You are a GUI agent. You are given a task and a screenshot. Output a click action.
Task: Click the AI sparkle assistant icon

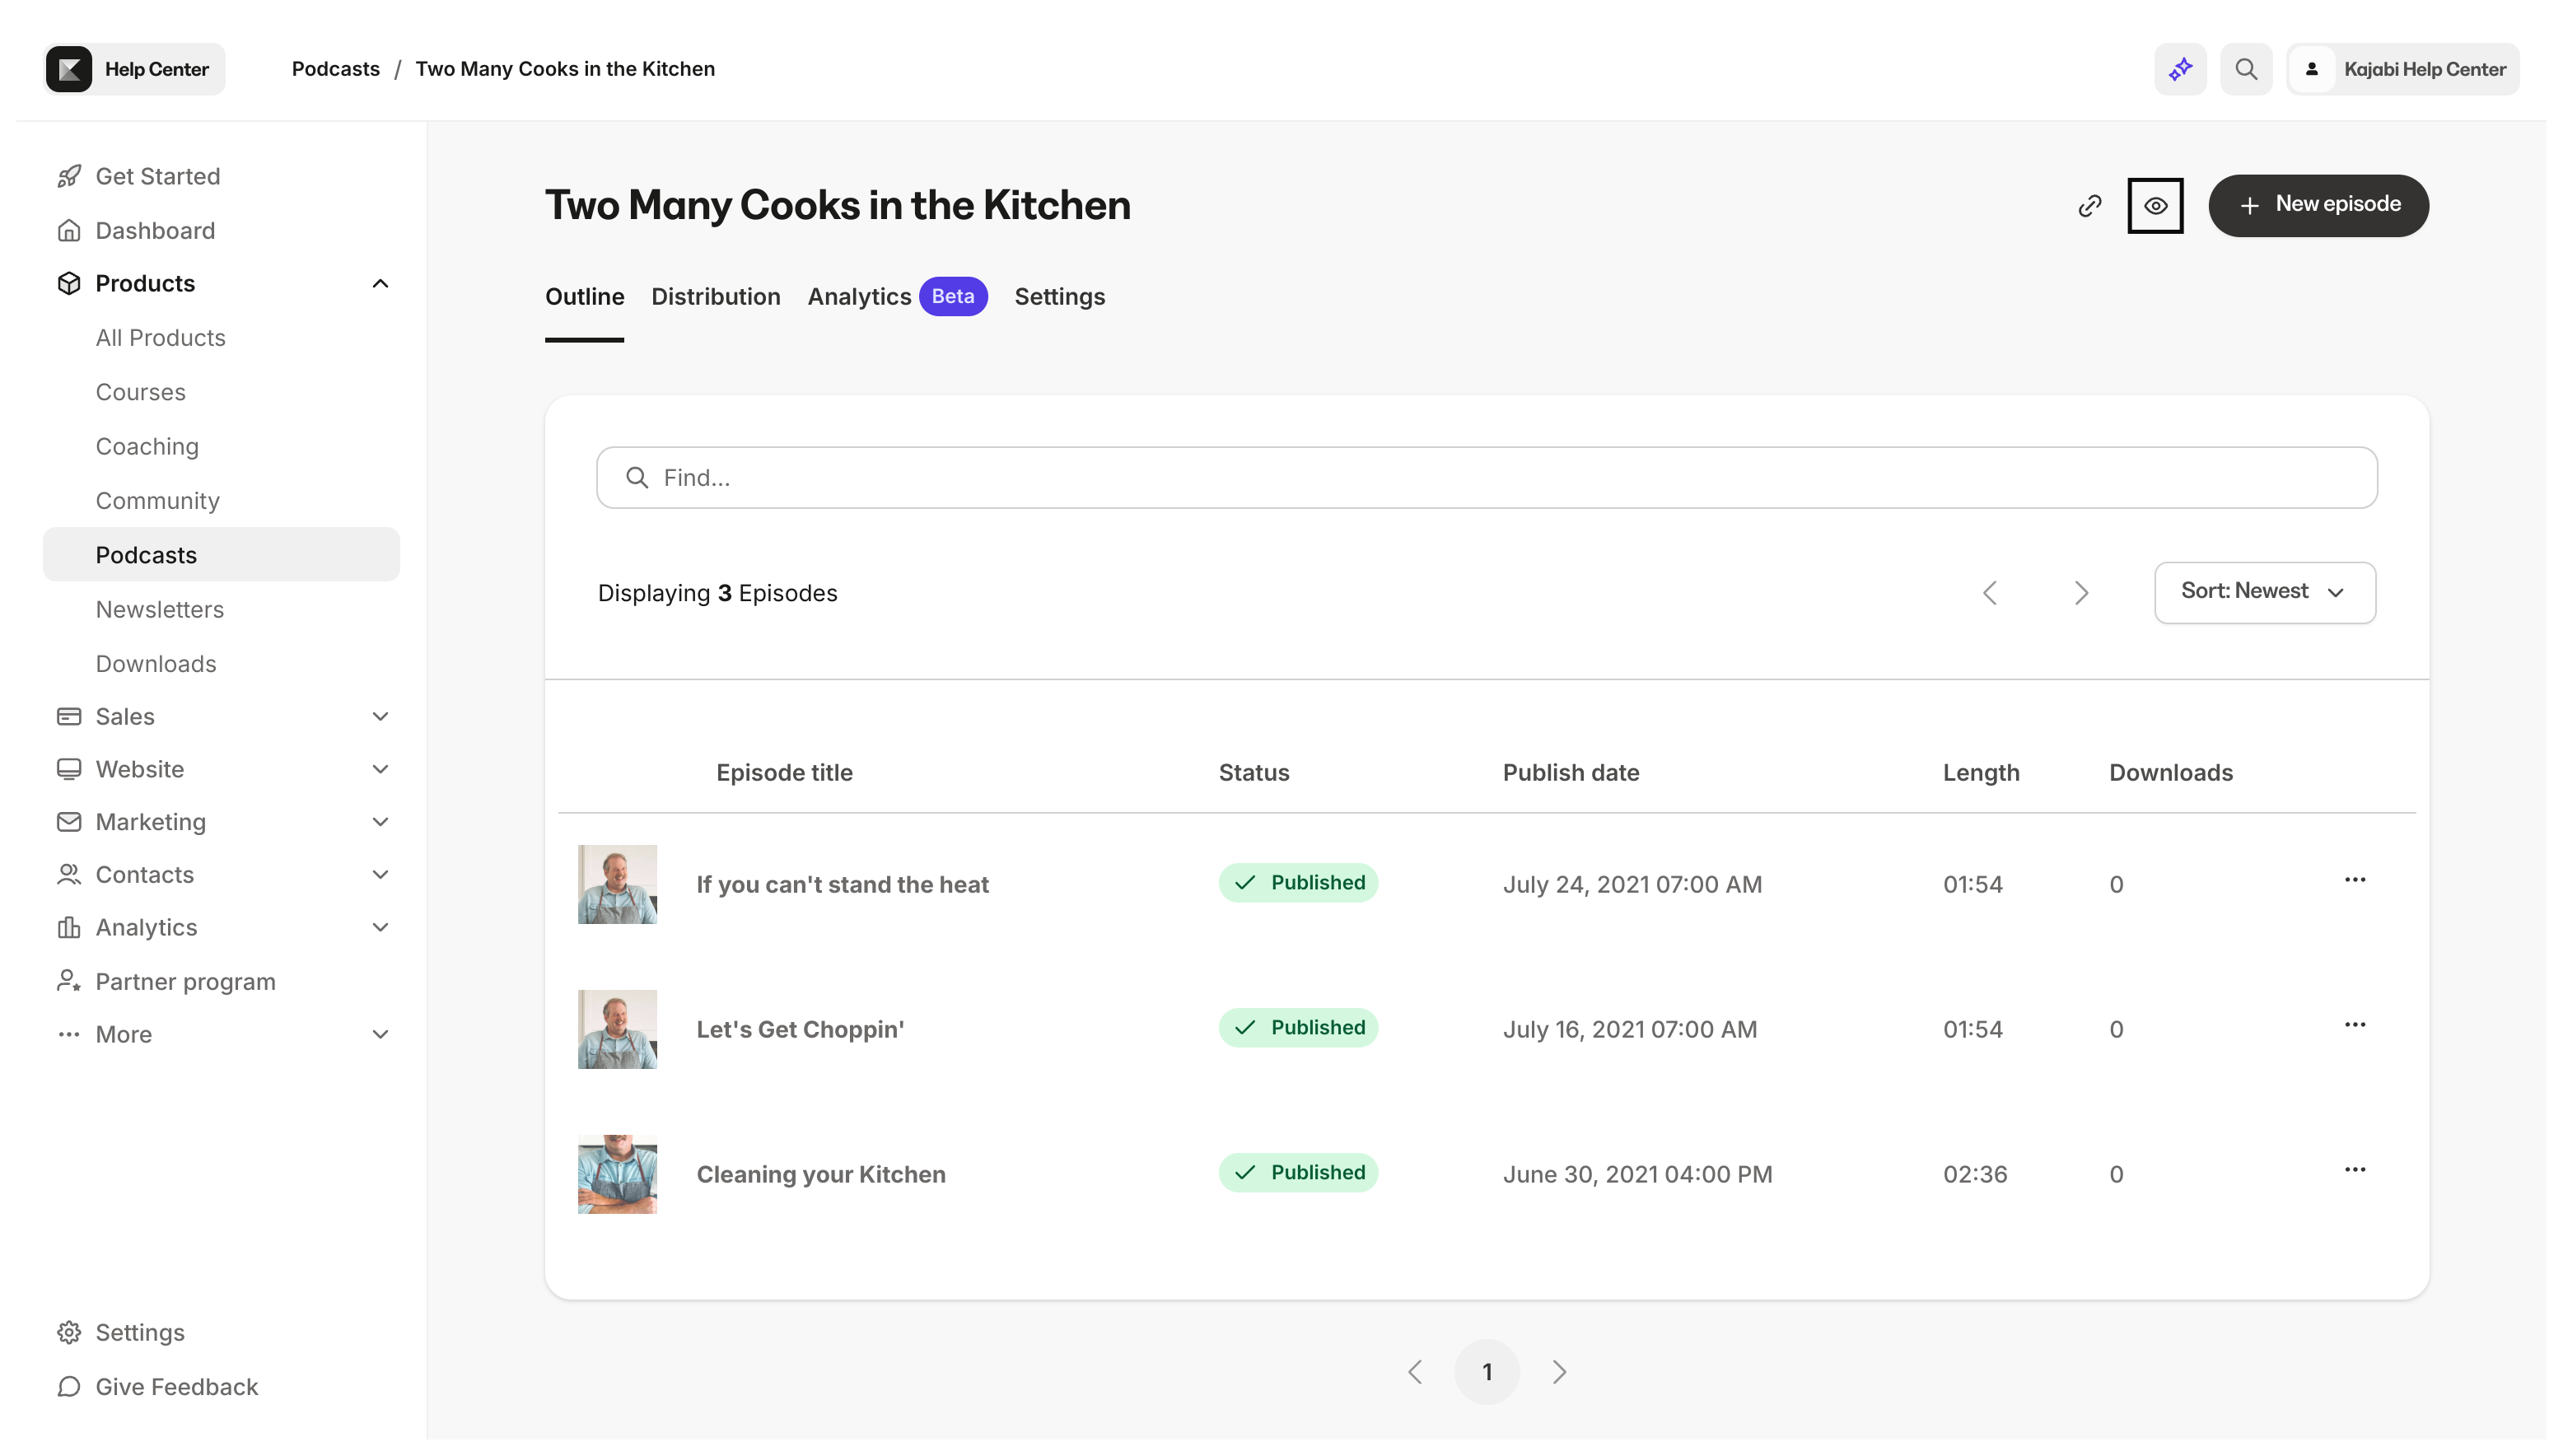pos(2180,69)
